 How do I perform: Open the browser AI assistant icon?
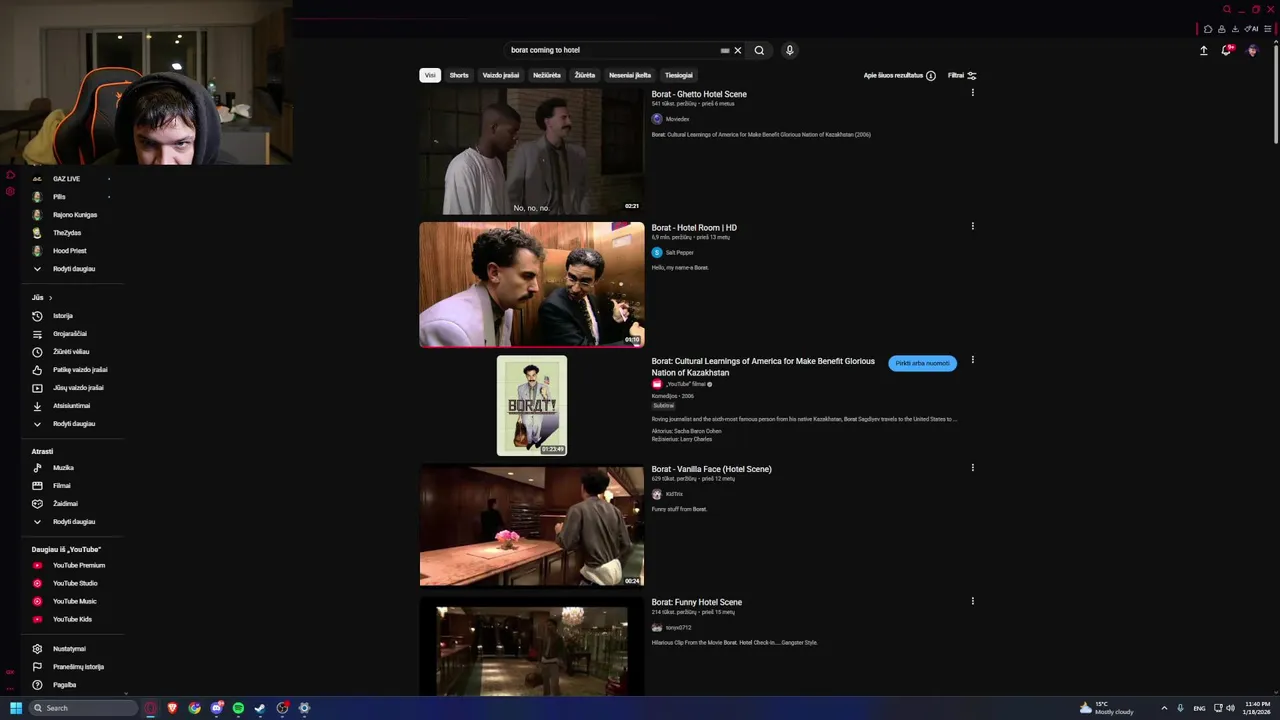point(1251,29)
